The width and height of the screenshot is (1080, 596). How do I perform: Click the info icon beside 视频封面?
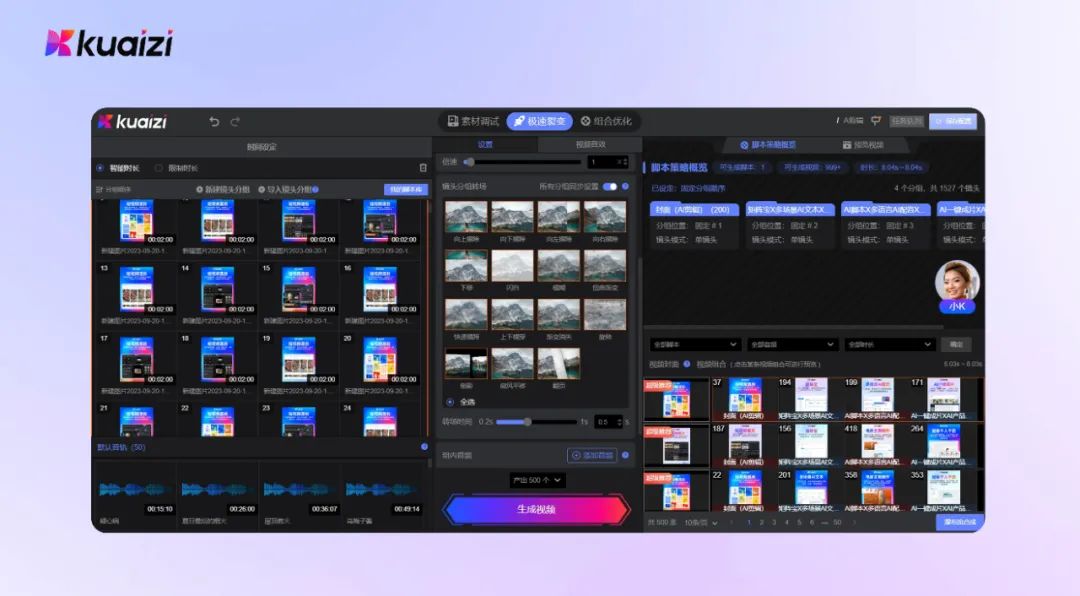[687, 364]
